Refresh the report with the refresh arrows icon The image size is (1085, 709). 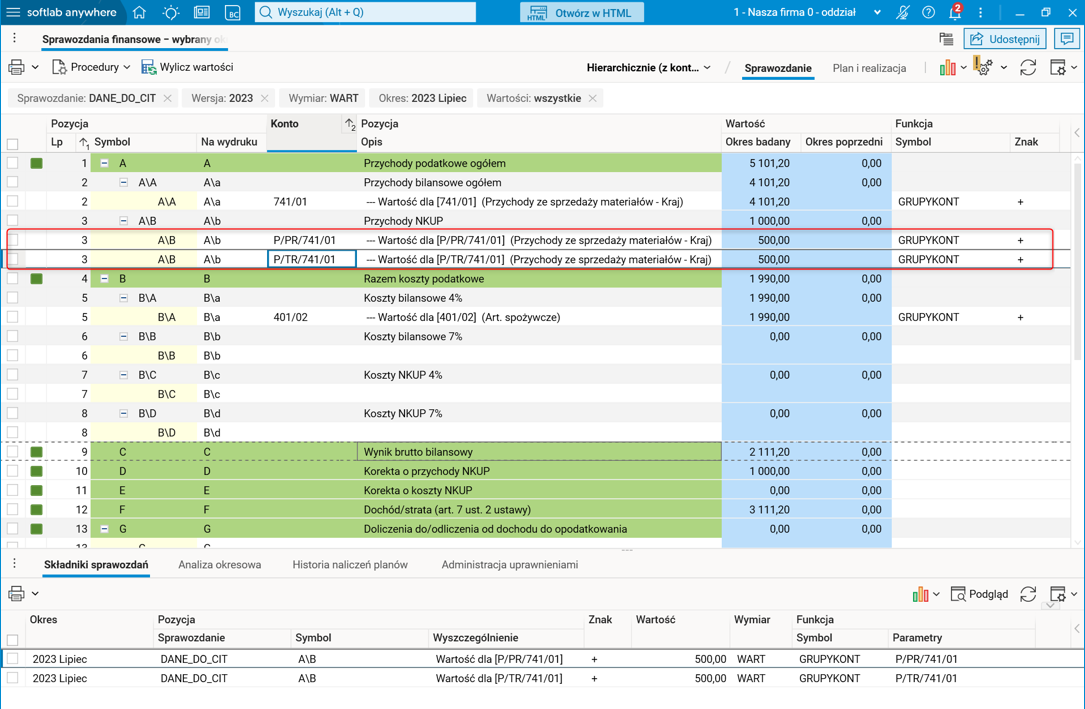(x=1028, y=66)
